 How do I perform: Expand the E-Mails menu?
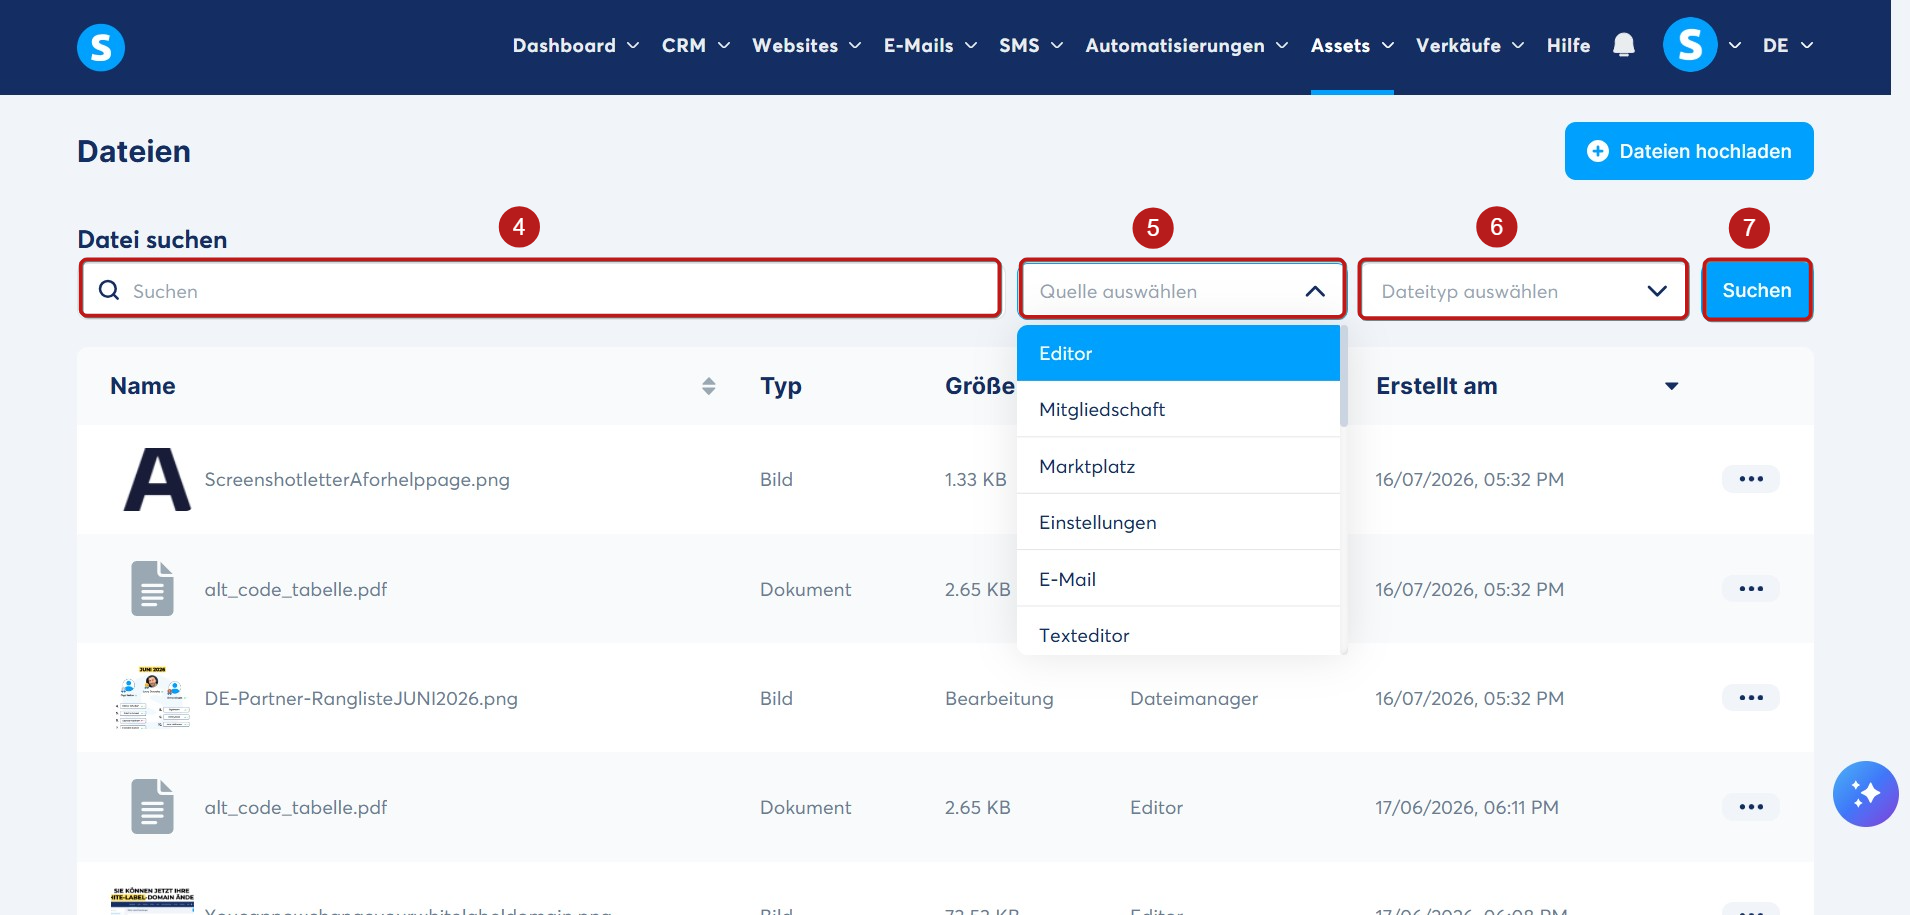click(931, 45)
